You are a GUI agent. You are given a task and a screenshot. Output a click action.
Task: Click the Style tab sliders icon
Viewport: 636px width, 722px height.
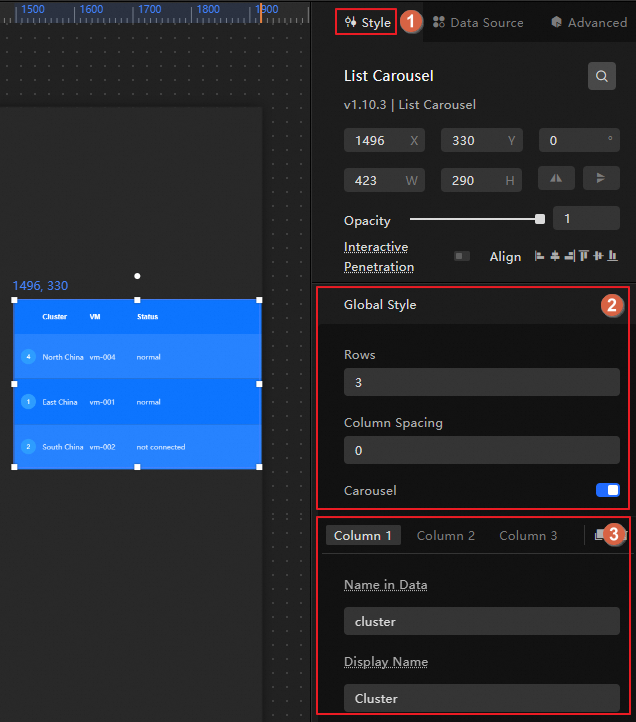(x=350, y=22)
